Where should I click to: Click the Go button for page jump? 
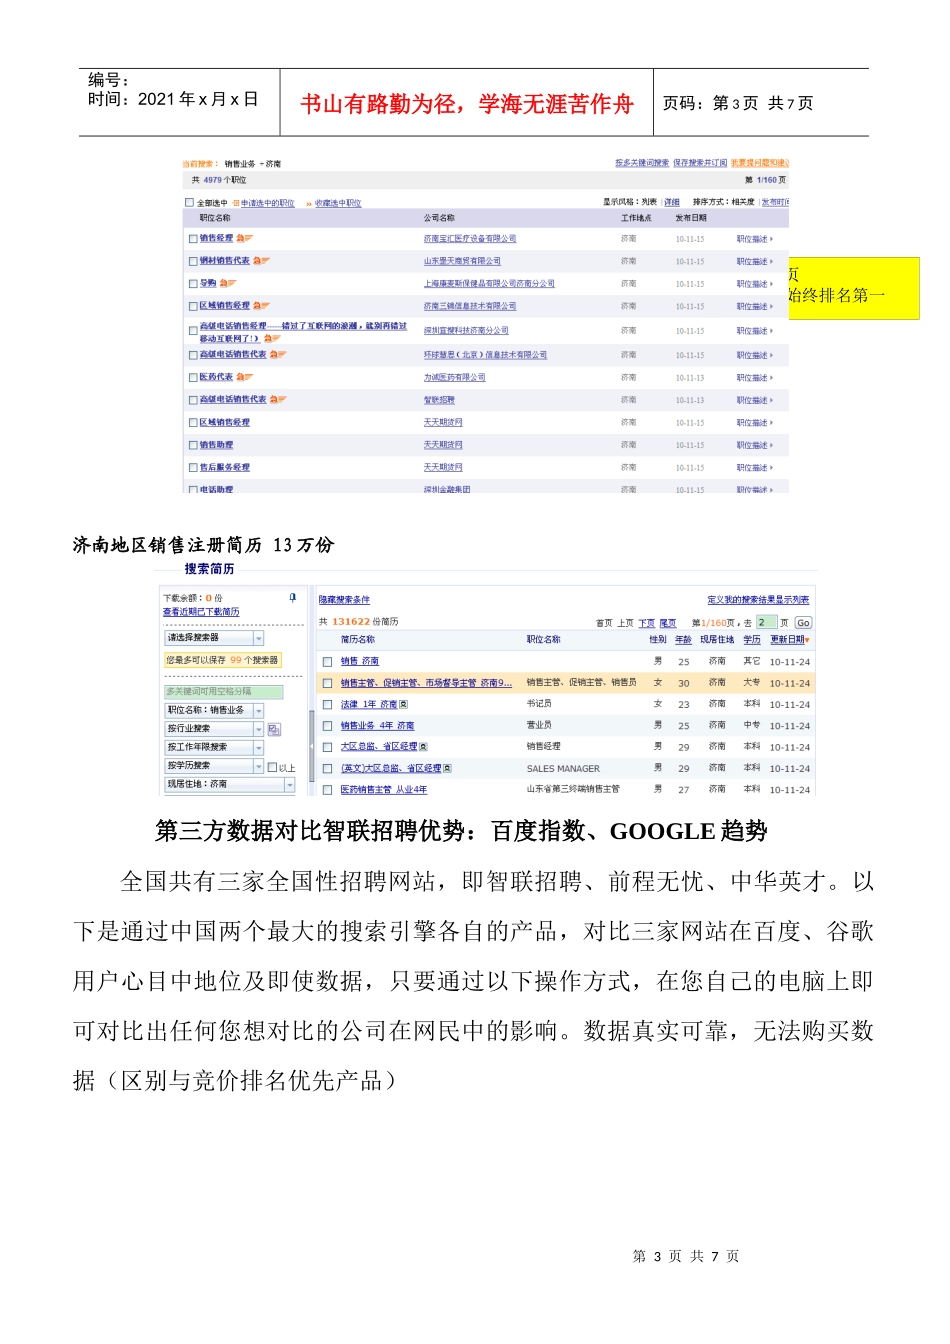[x=803, y=623]
